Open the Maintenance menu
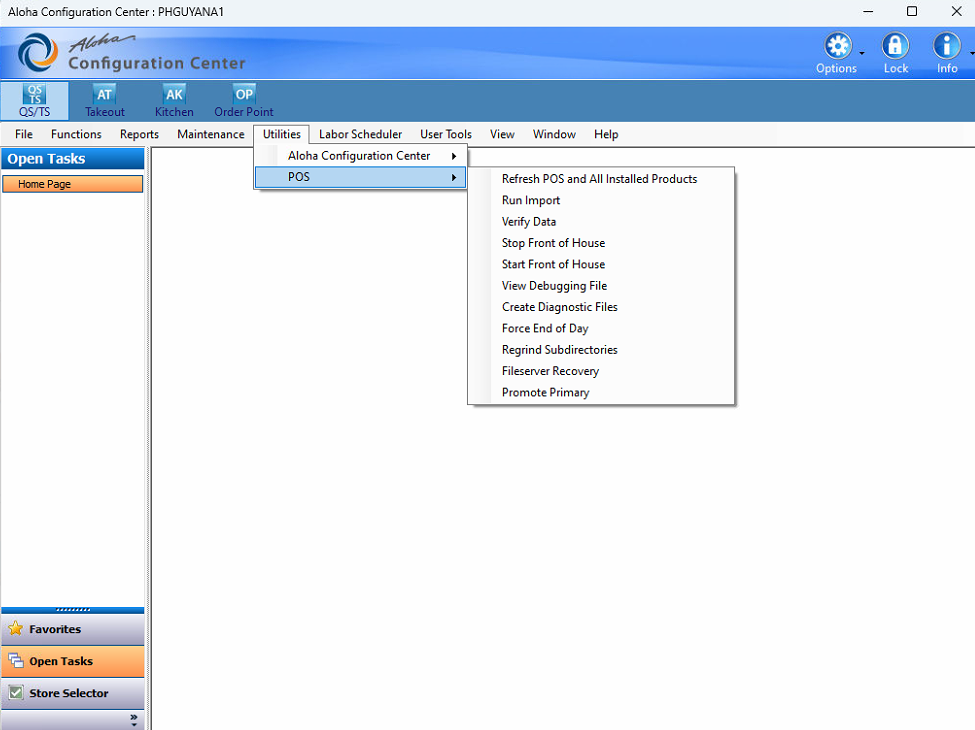975x730 pixels. [211, 134]
